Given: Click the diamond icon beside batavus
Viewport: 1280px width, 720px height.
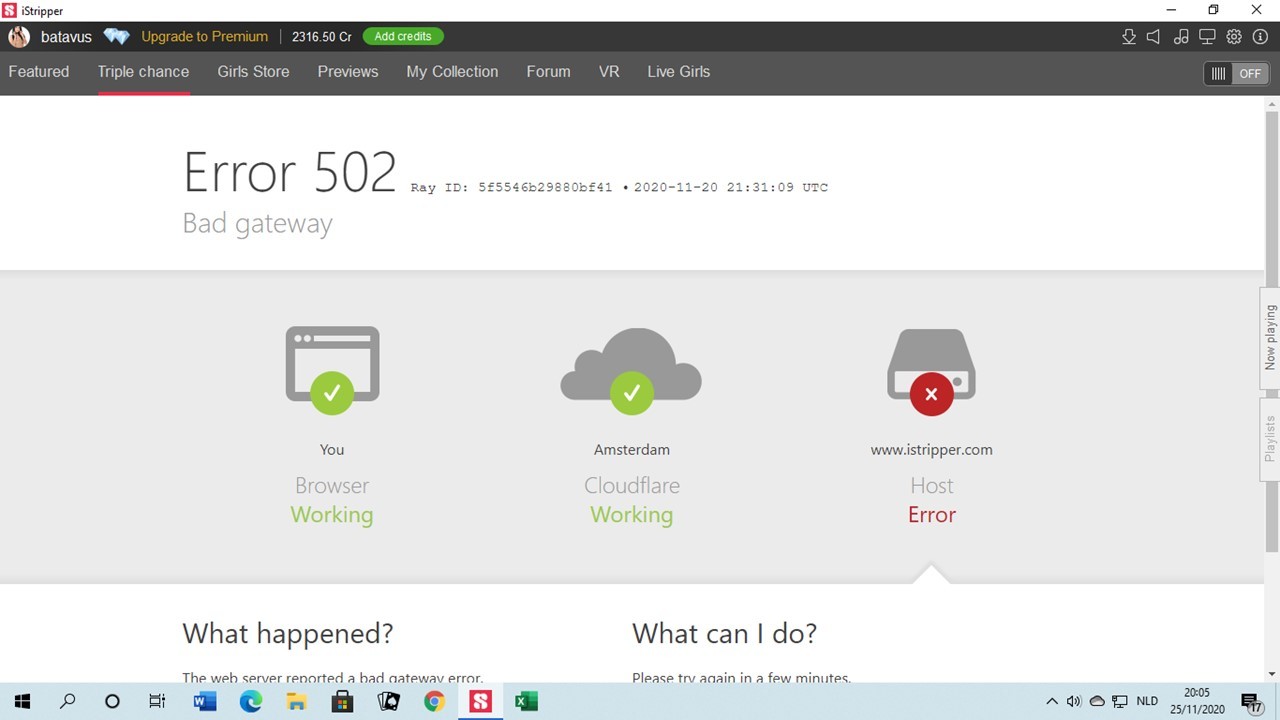Looking at the screenshot, I should pos(116,37).
